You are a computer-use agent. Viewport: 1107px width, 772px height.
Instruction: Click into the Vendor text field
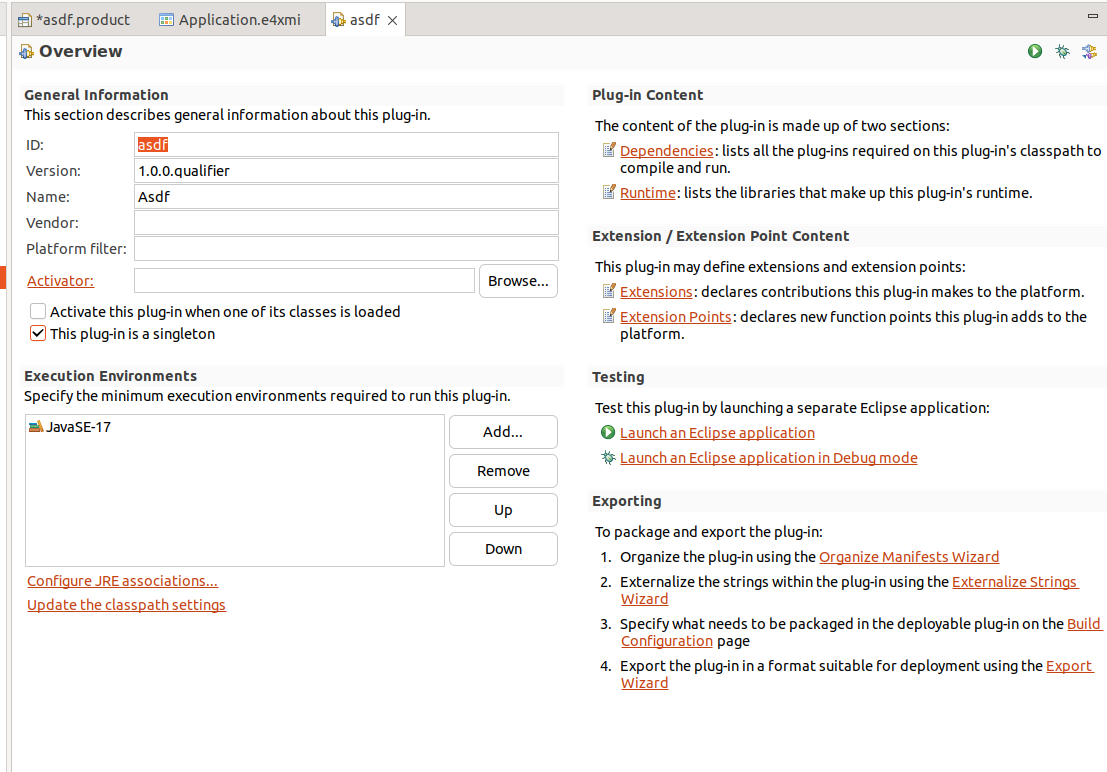click(x=346, y=223)
